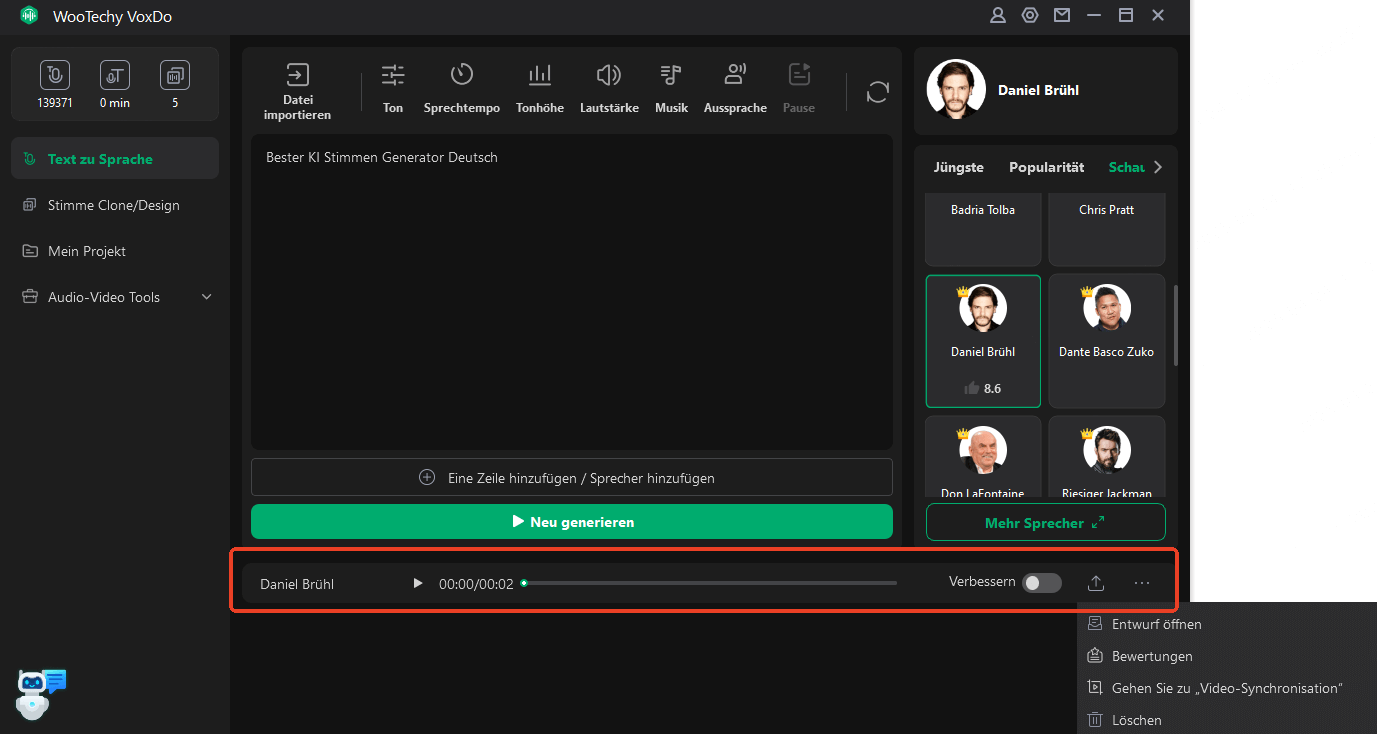Select the Dante Basco Zuko voice card
This screenshot has height=734, width=1377.
point(1106,340)
